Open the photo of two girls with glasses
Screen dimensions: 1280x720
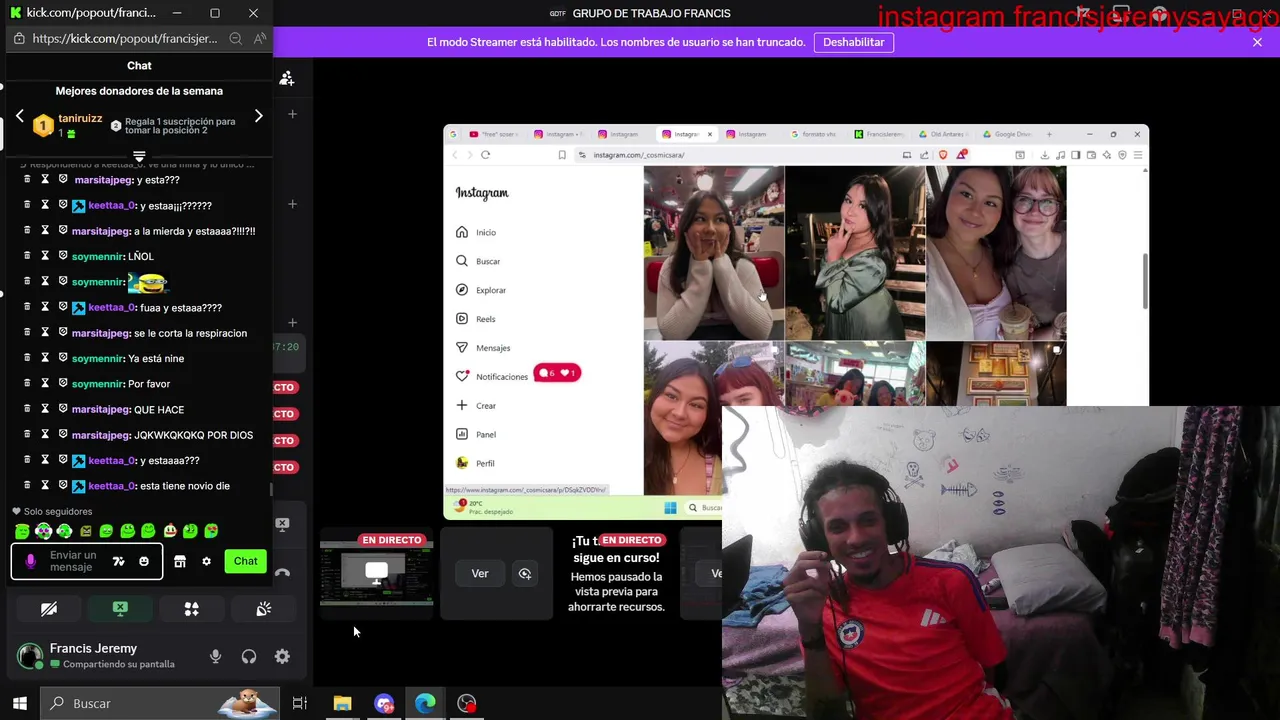996,253
